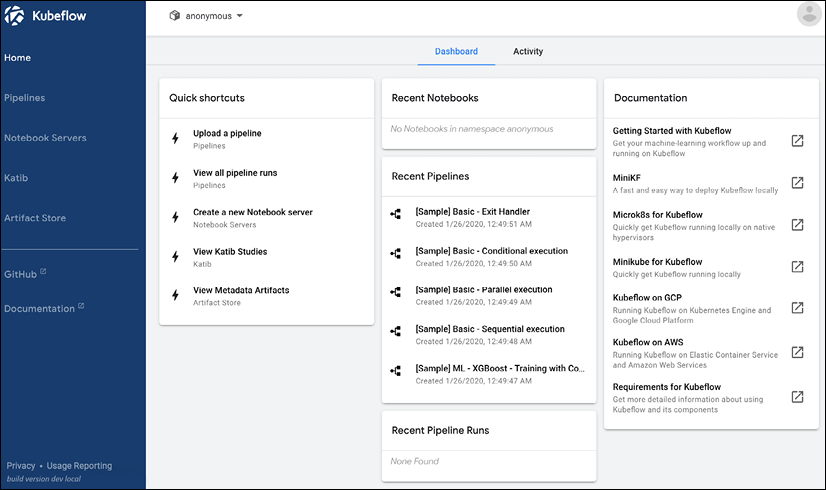826x490 pixels.
Task: Switch to the Activity tab
Action: [x=528, y=52]
